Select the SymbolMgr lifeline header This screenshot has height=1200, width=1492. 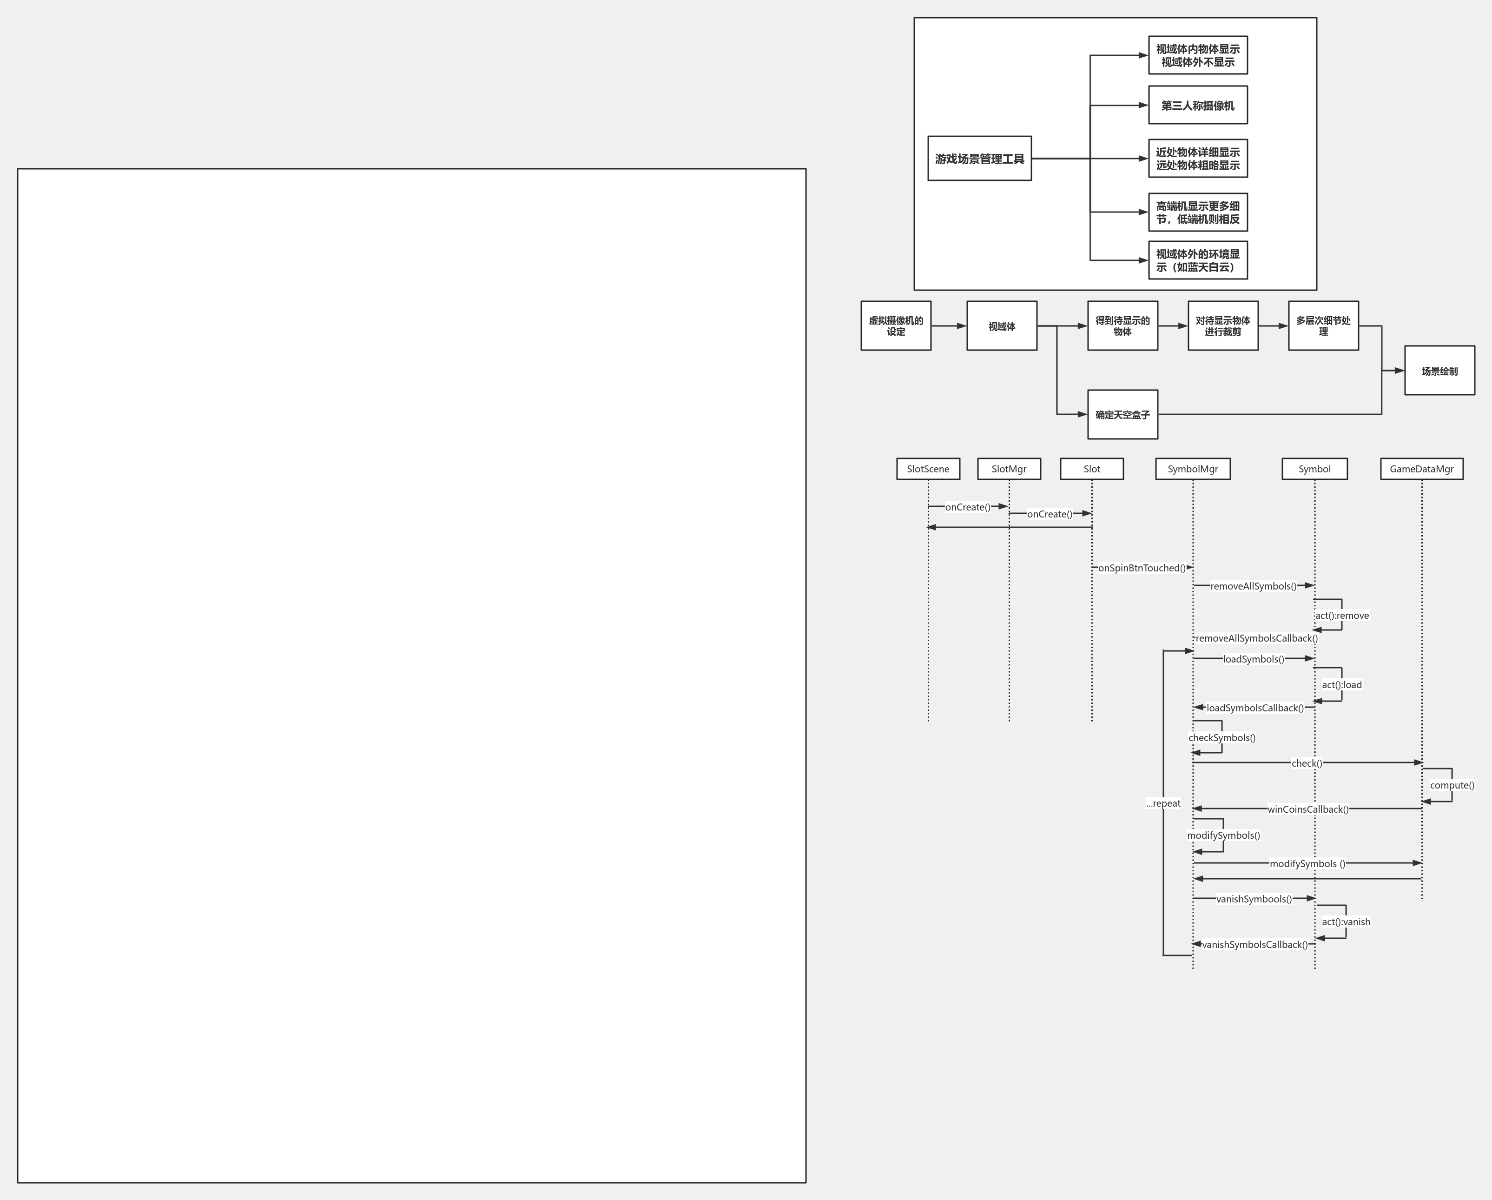tap(1192, 469)
